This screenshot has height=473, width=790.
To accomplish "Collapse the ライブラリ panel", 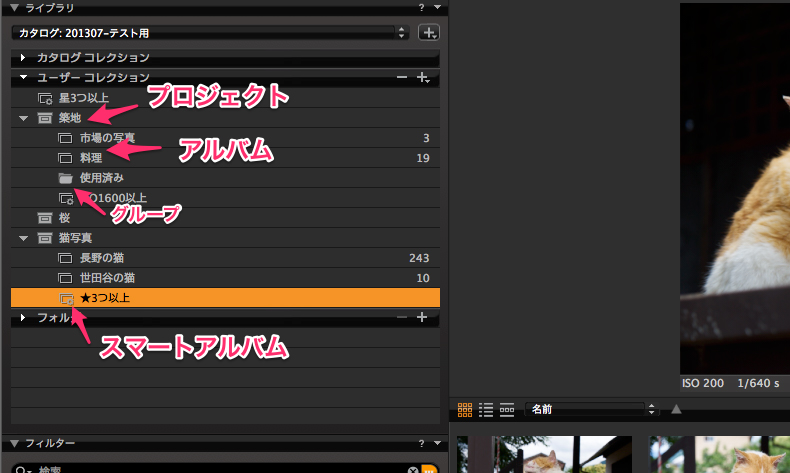I will click(12, 8).
